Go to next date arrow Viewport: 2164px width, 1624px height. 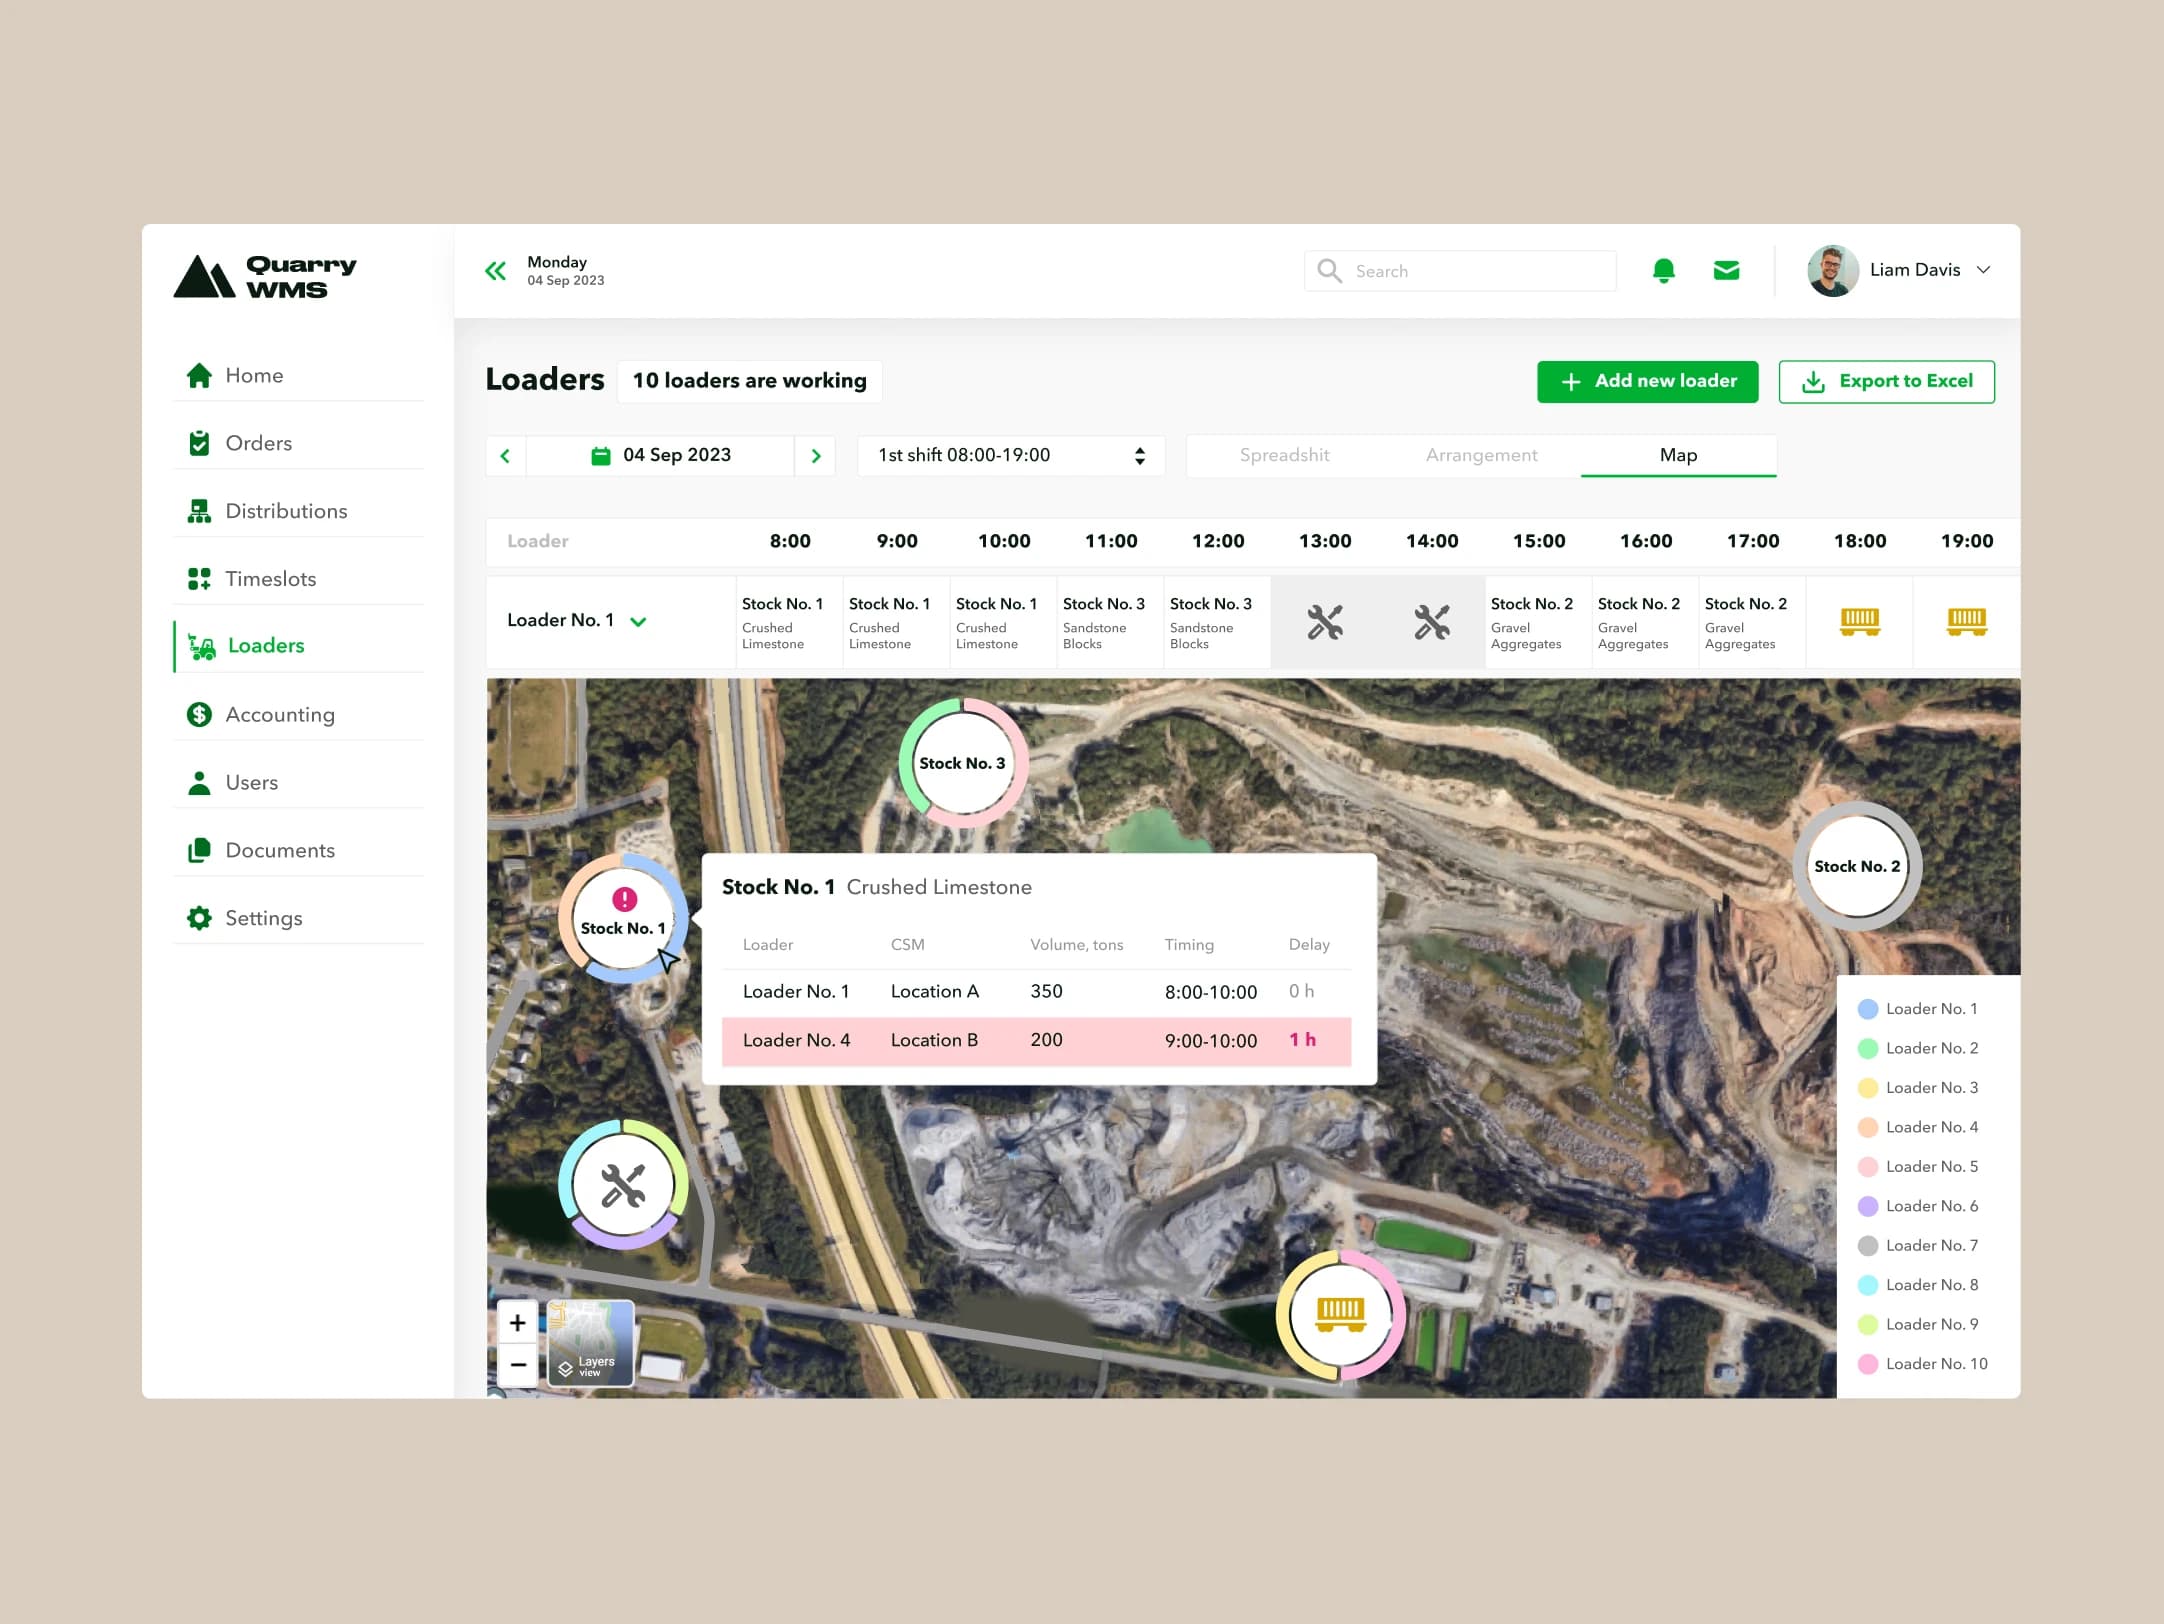tap(816, 456)
